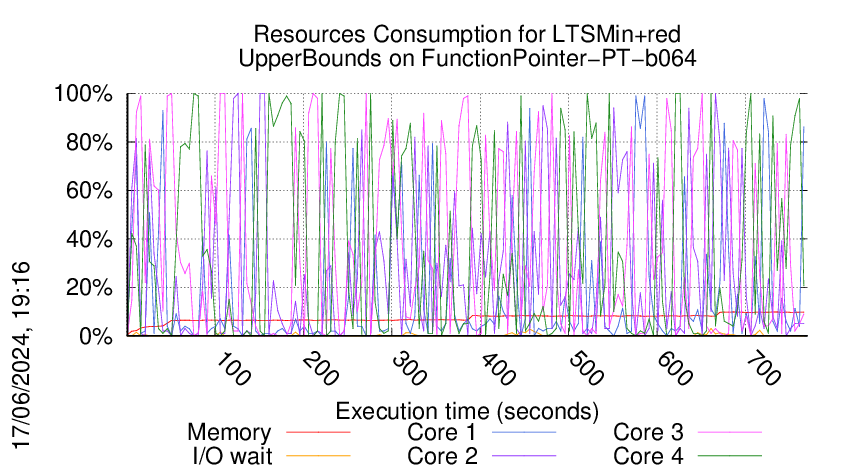
Task: Click the 600 x-axis tick label
Action: (x=675, y=369)
